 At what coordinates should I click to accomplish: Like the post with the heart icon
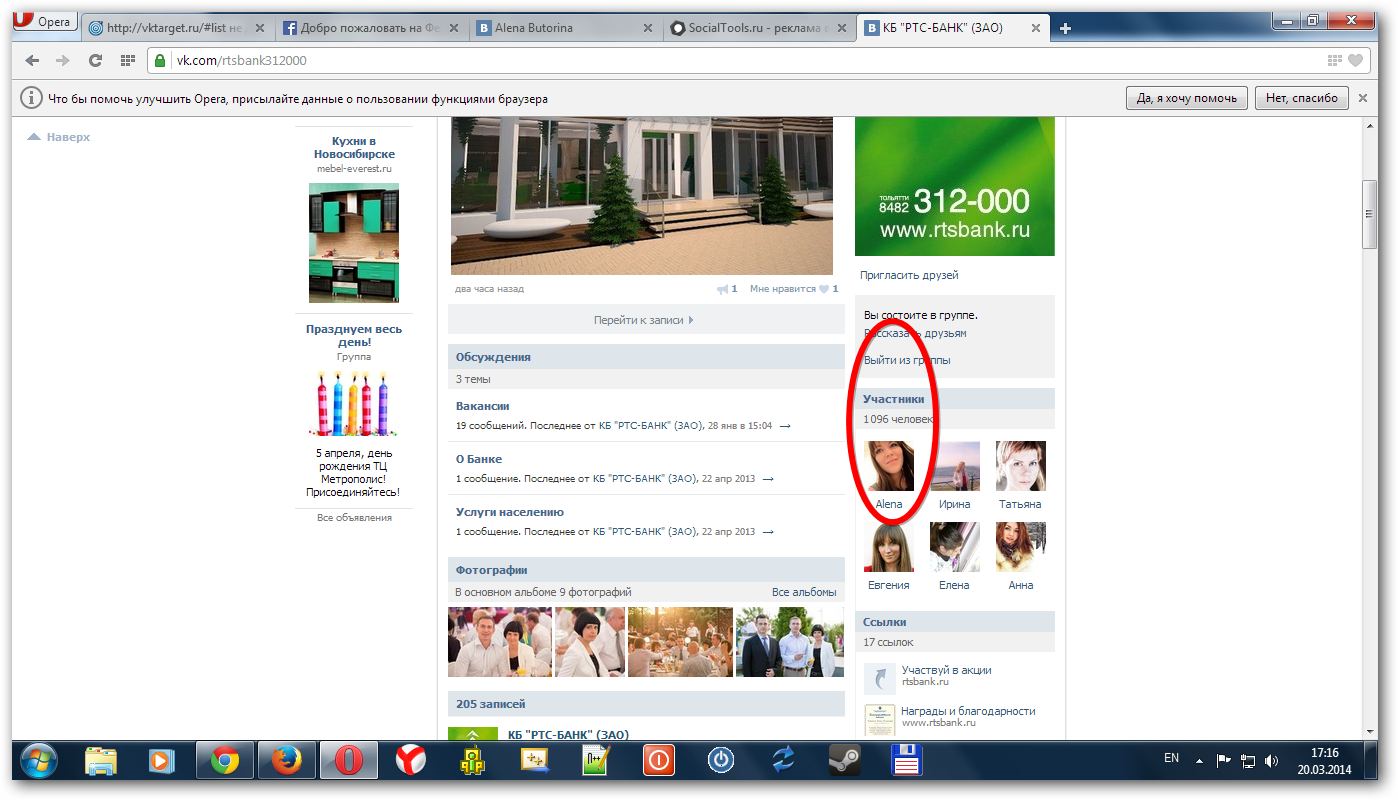[824, 289]
